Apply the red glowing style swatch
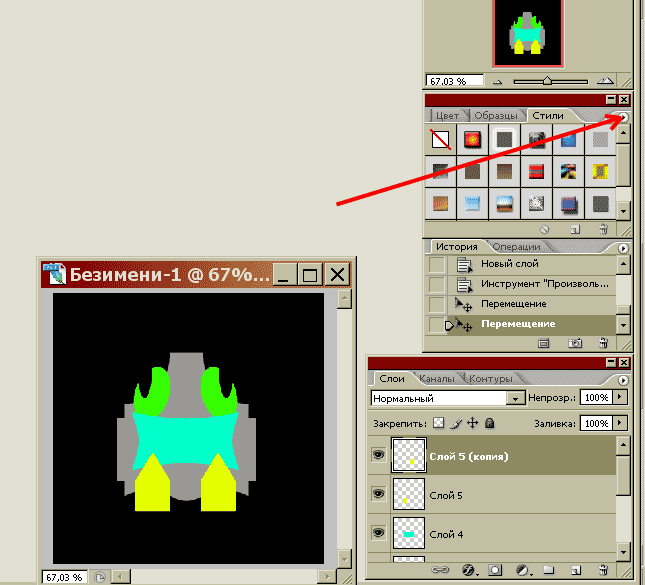The image size is (645, 585). coord(472,139)
